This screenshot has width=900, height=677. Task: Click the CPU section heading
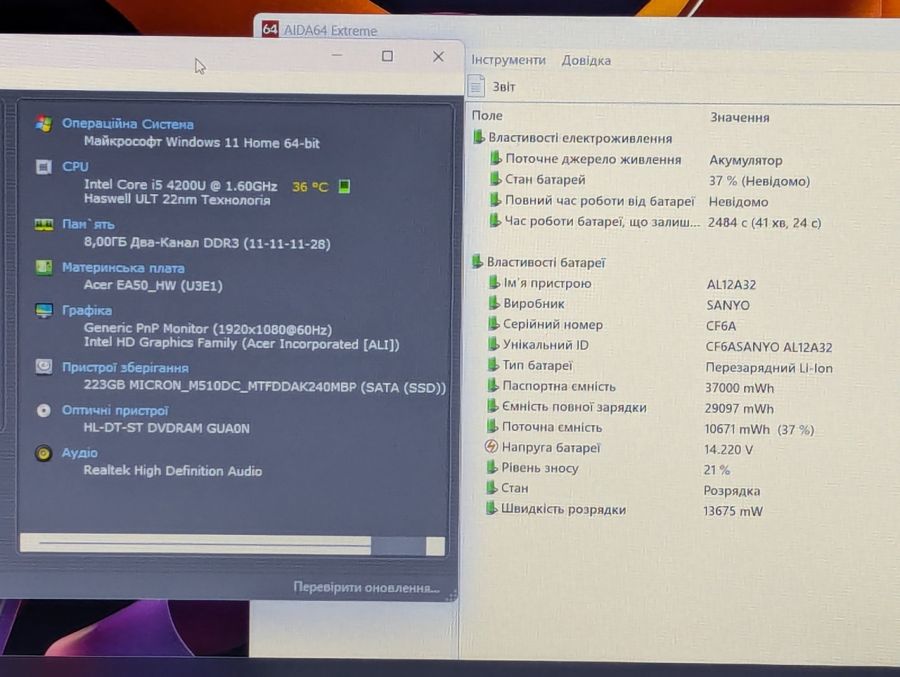[x=75, y=166]
